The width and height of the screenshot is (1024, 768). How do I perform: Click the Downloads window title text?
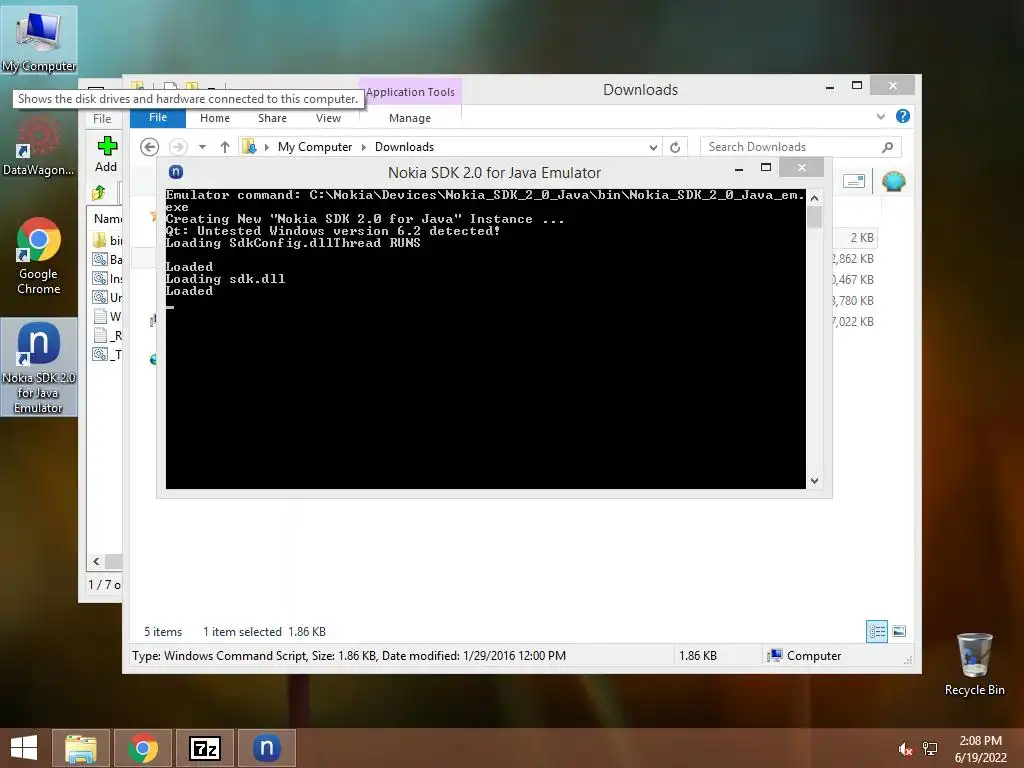(x=640, y=90)
